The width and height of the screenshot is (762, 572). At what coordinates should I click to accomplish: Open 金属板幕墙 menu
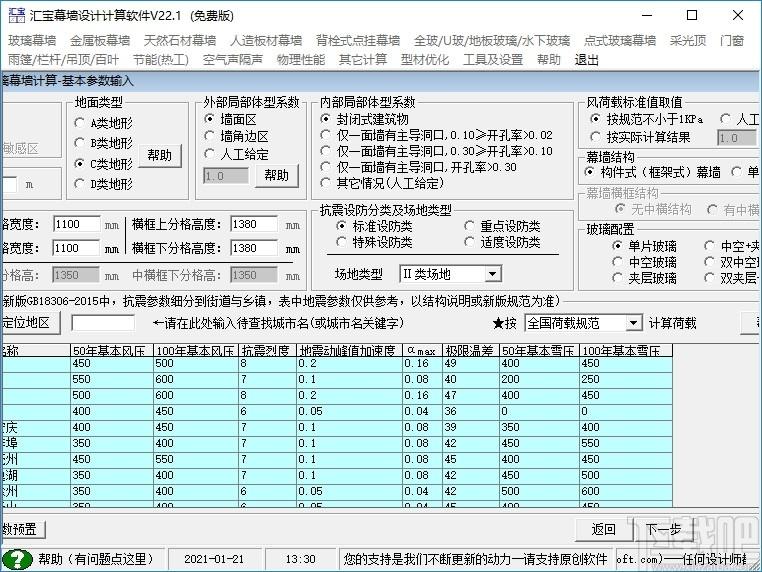coord(100,40)
